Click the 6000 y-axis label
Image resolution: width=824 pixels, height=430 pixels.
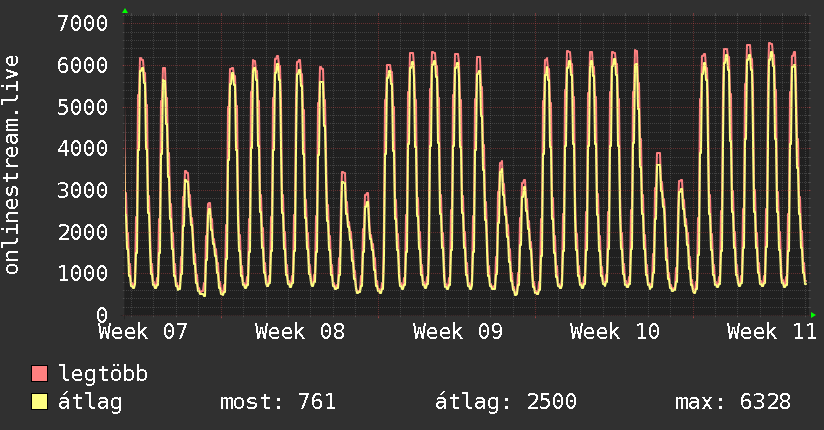83,65
